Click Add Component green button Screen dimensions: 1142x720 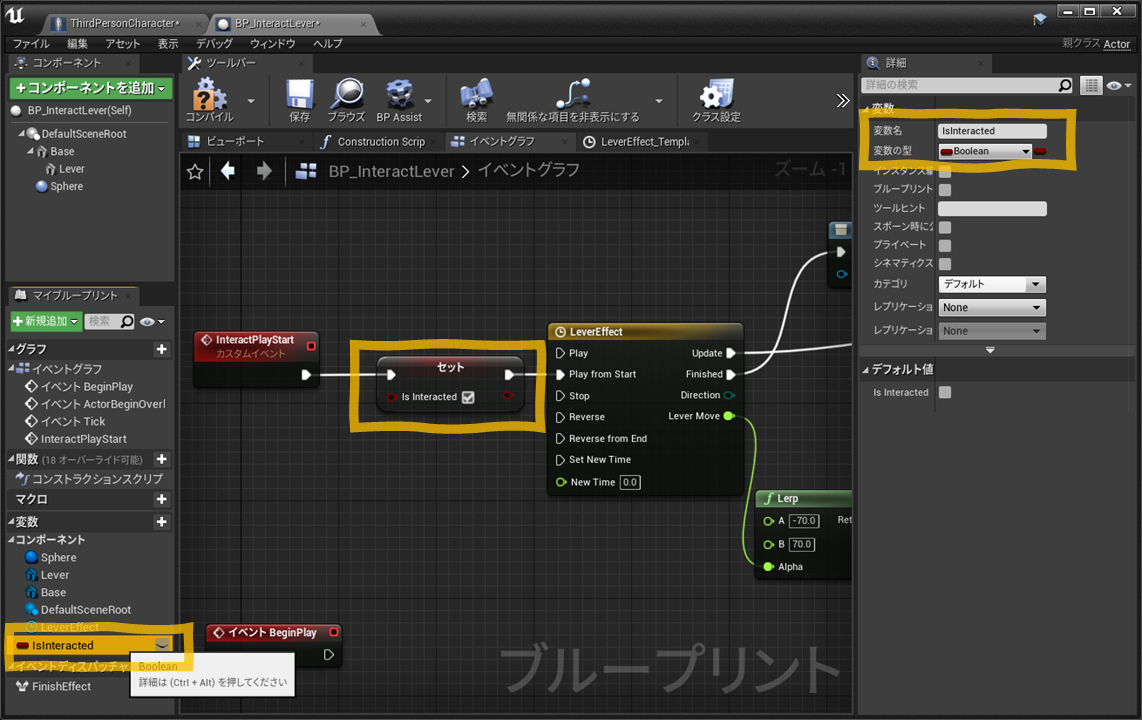click(x=91, y=88)
